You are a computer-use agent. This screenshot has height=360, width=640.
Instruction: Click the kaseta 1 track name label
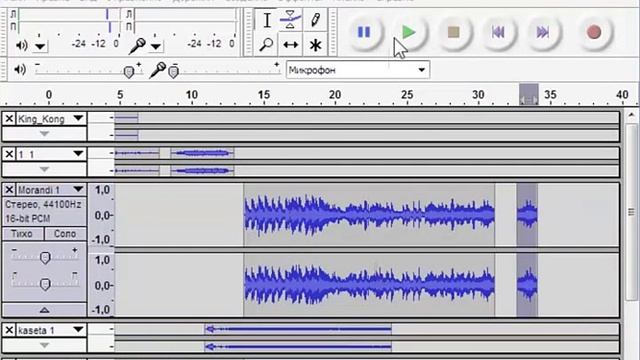[36, 330]
